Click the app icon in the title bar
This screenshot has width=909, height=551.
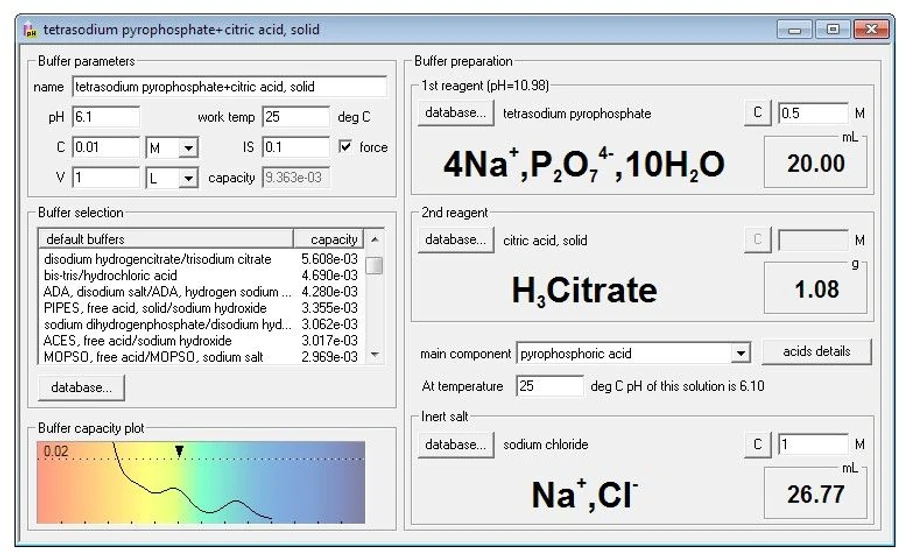pyautogui.click(x=30, y=30)
